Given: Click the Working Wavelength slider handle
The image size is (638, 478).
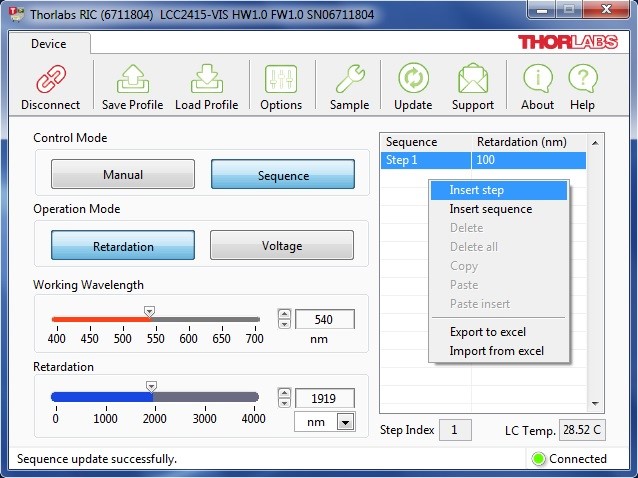Looking at the screenshot, I should click(149, 311).
